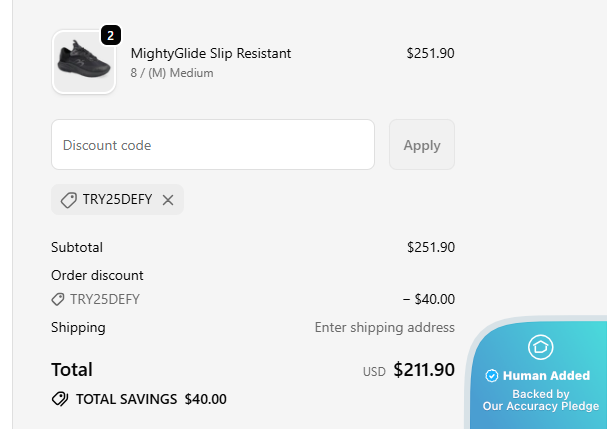Click the $251.90 subtotal value

point(430,247)
